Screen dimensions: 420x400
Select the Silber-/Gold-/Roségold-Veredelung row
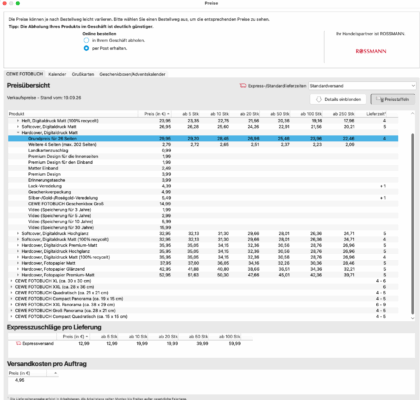coord(203,198)
